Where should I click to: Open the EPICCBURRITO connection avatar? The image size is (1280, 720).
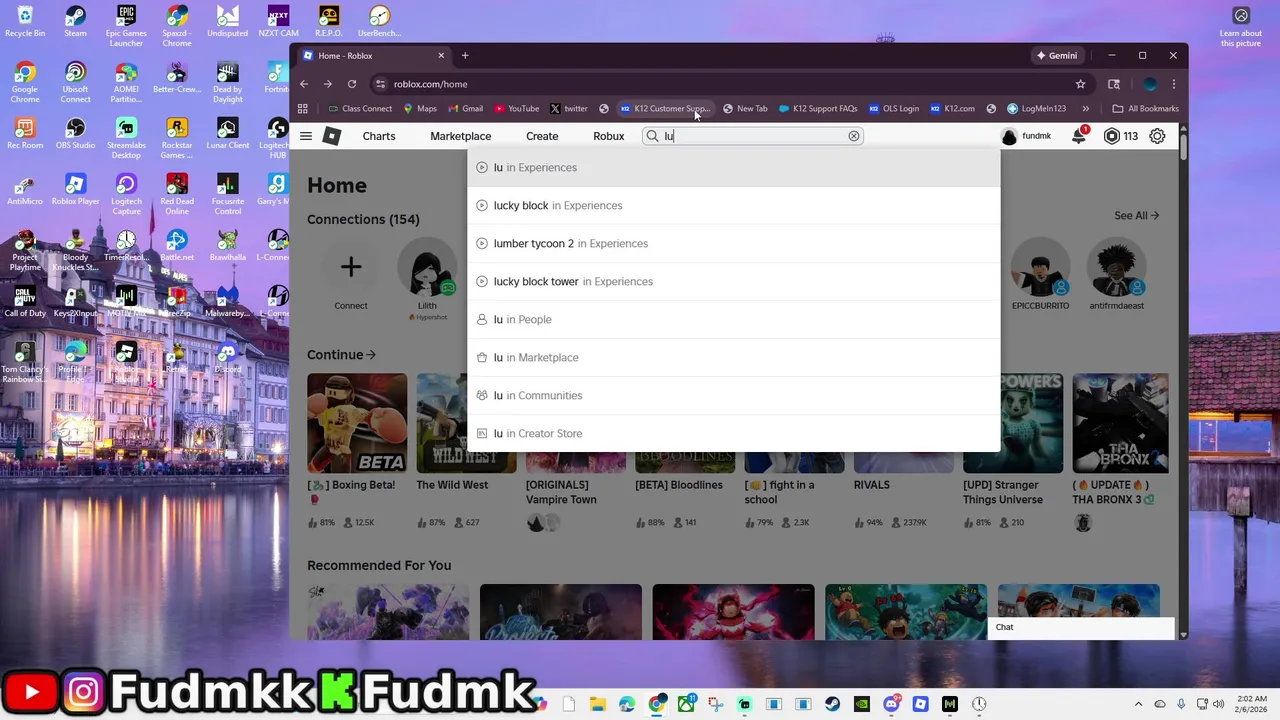tap(1041, 267)
